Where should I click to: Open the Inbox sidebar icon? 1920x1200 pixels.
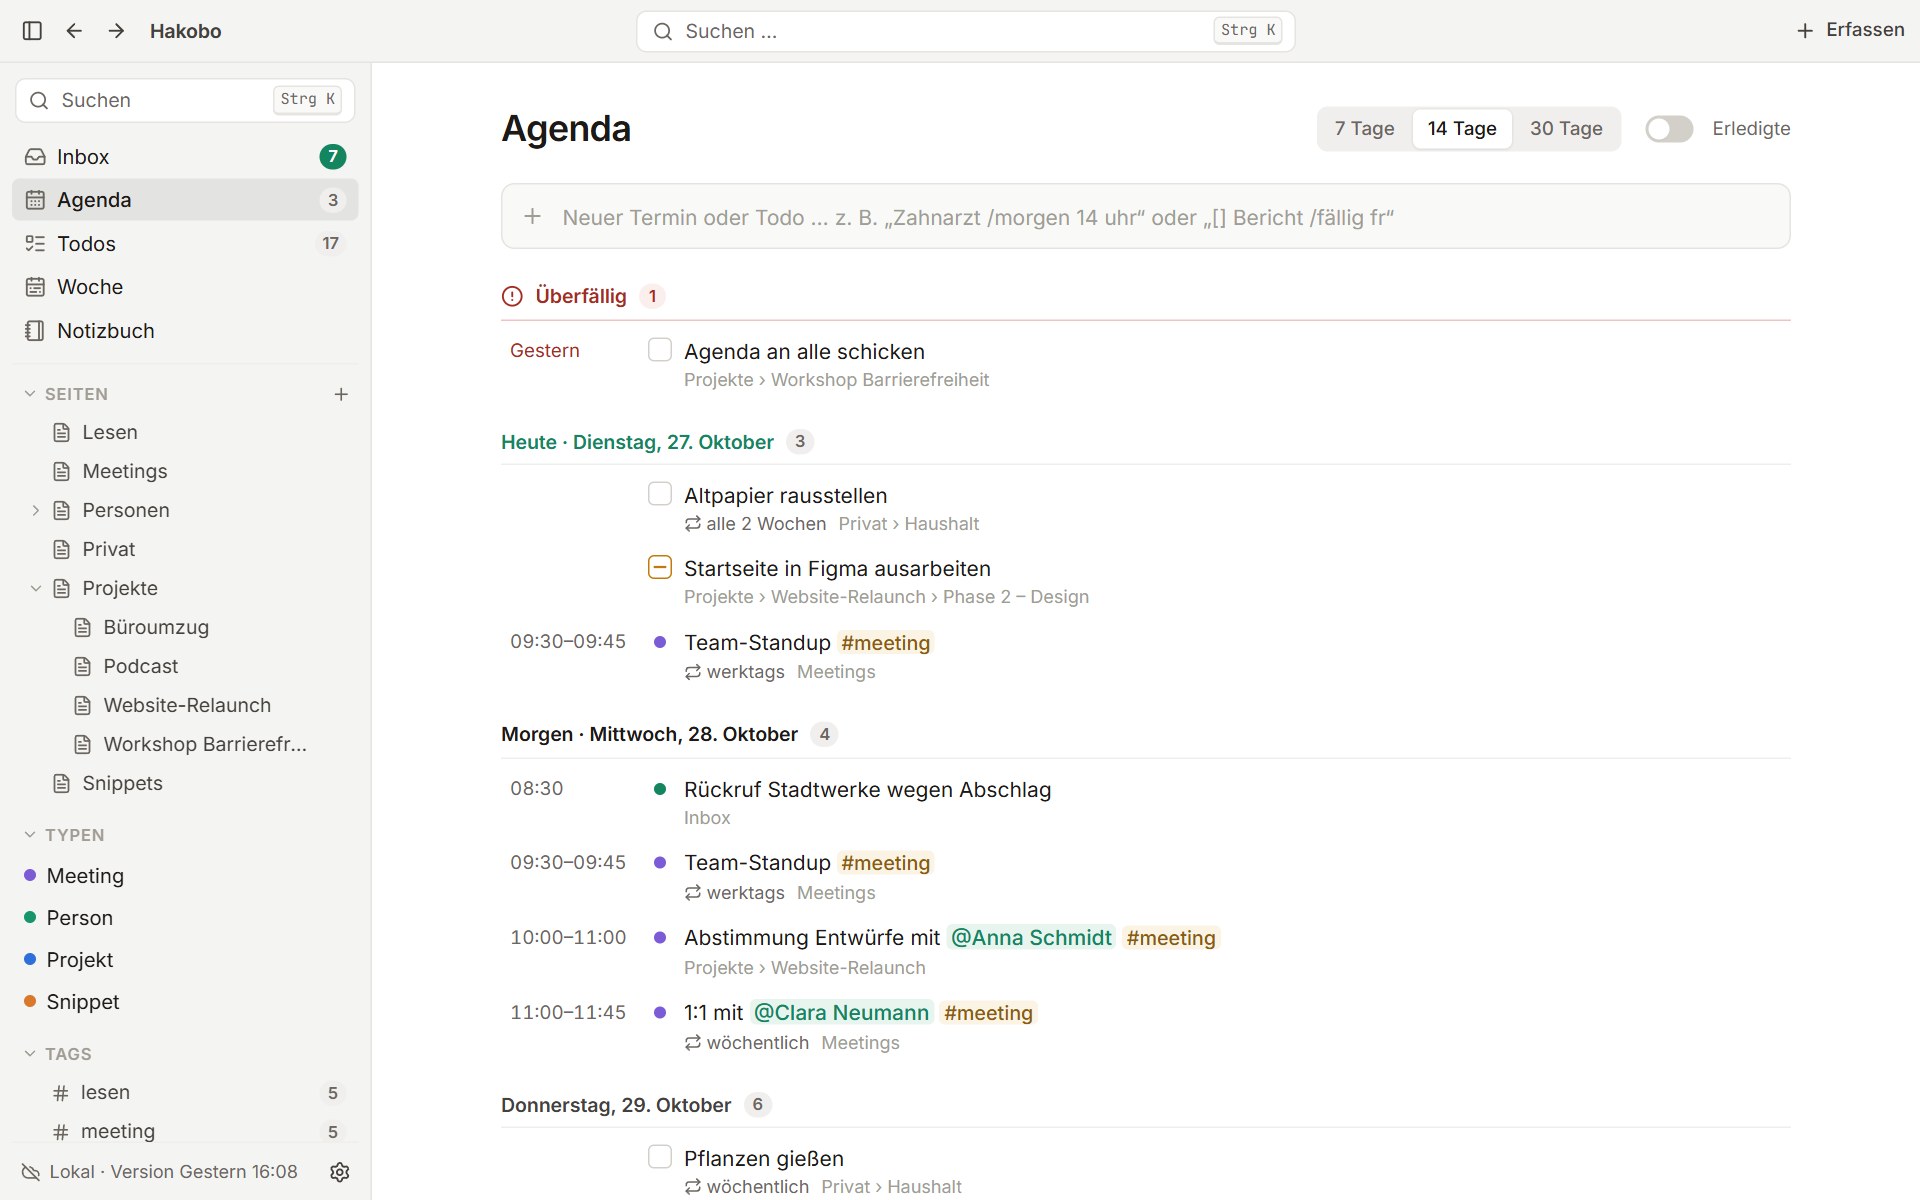35,157
